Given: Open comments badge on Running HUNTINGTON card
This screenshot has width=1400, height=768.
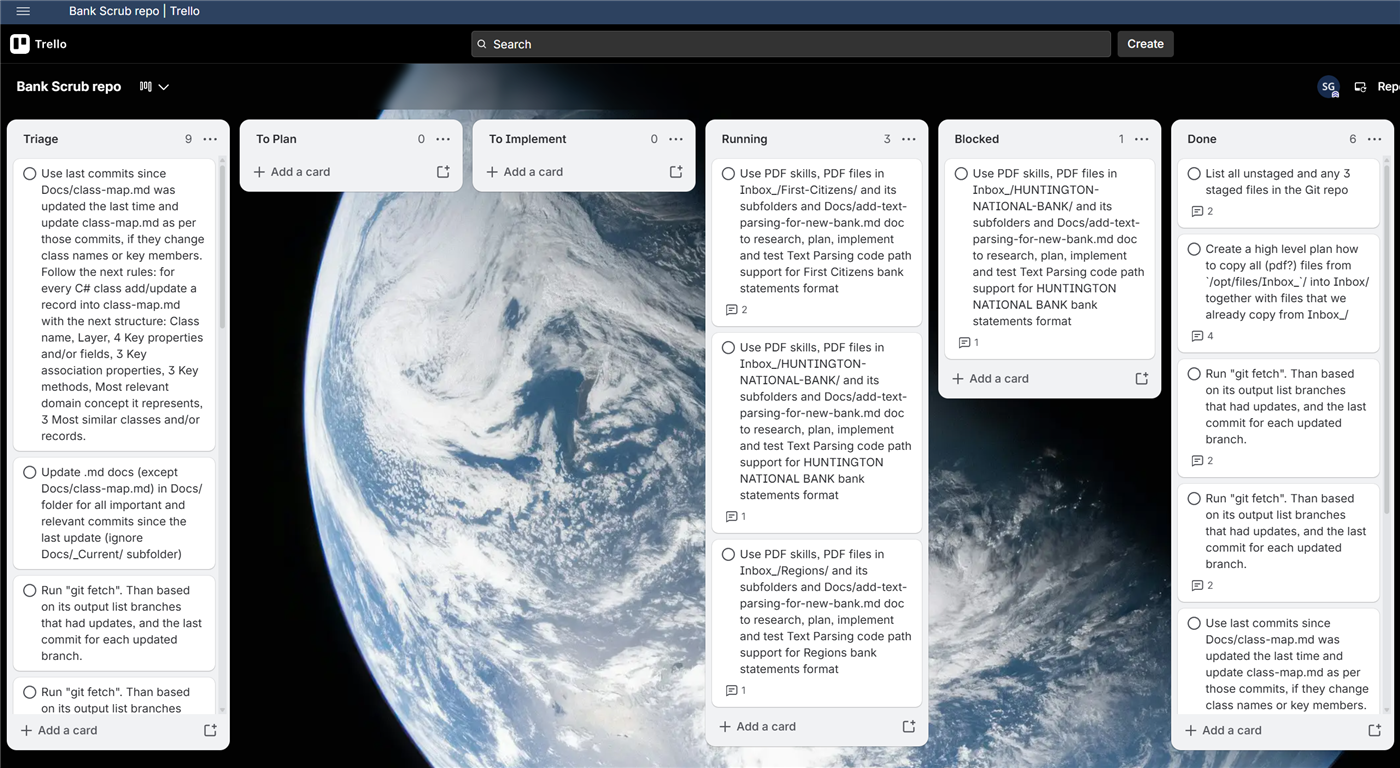Looking at the screenshot, I should 736,517.
